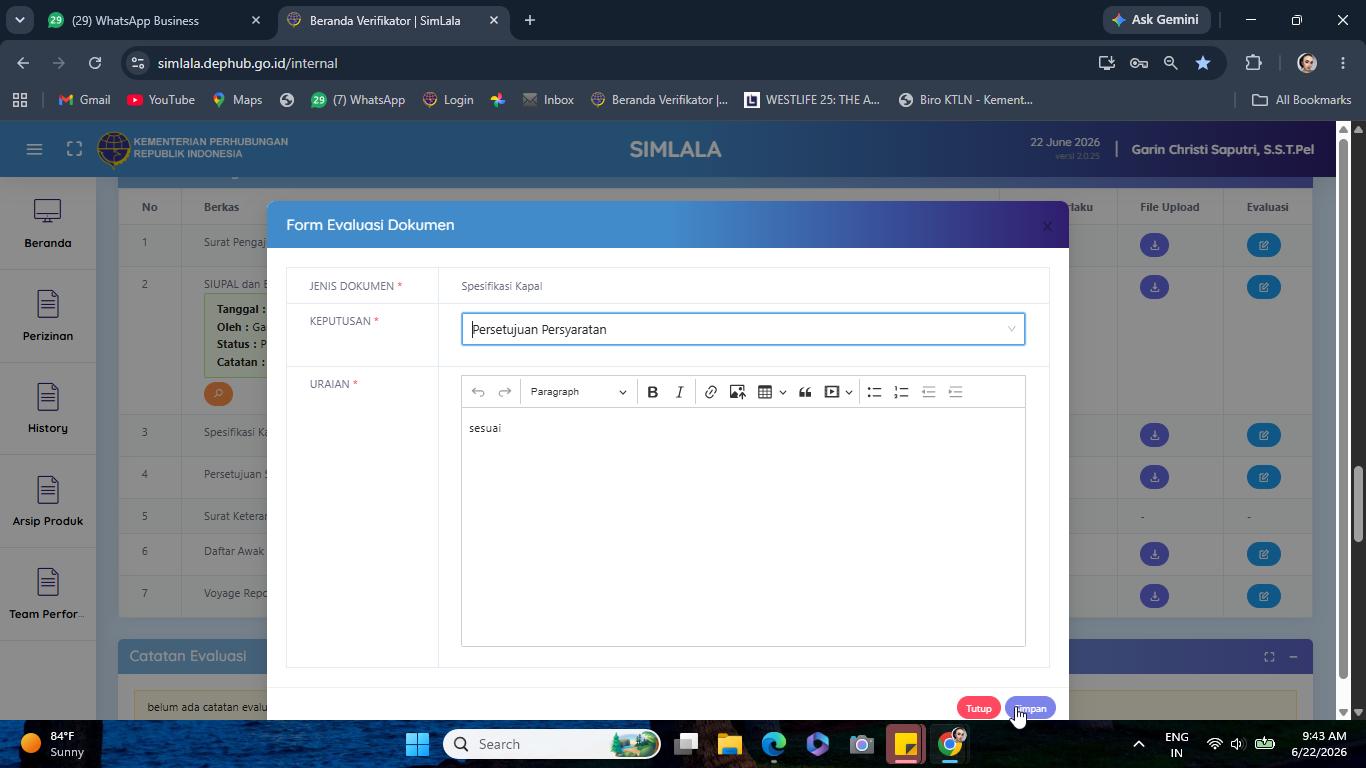Open the media options dropdown arrow
This screenshot has width=1366, height=768.
pyautogui.click(x=849, y=392)
